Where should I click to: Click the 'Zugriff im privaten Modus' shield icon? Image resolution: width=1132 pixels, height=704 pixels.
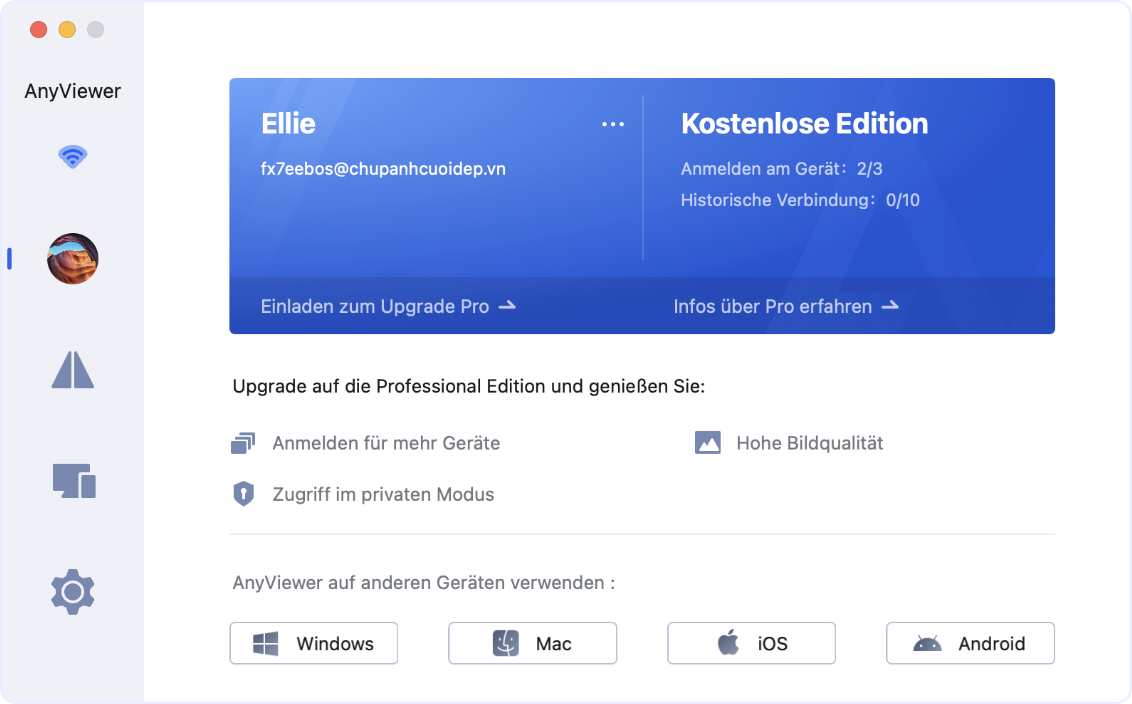243,494
